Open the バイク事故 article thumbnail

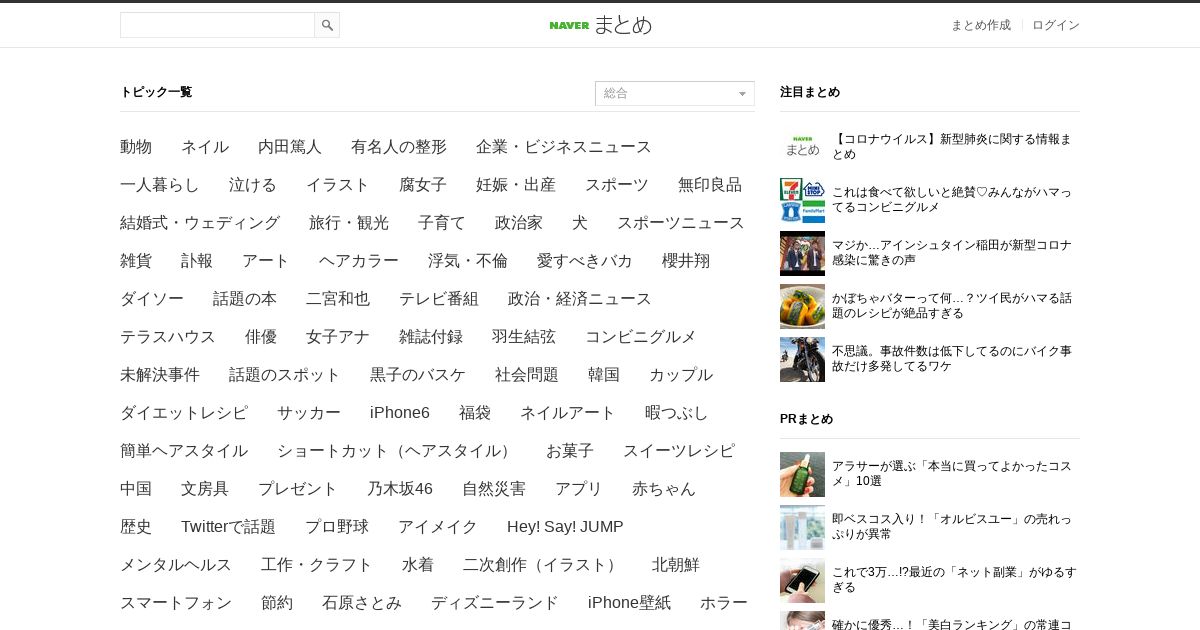point(802,359)
